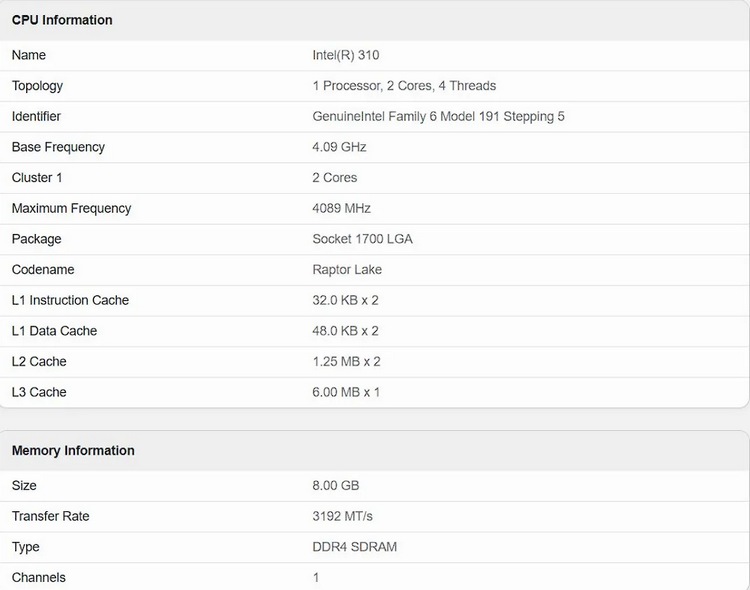The width and height of the screenshot is (750, 590).
Task: Select the 4.09 GHz value
Action: [x=339, y=147]
